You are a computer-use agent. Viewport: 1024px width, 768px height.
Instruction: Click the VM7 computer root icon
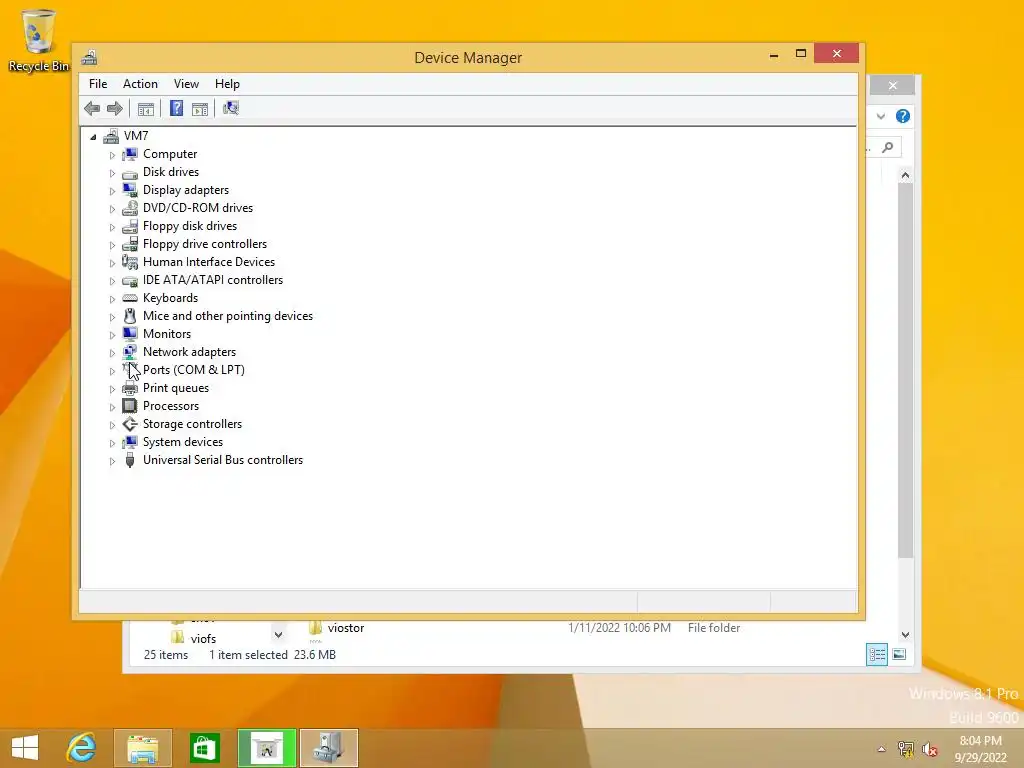tap(111, 136)
